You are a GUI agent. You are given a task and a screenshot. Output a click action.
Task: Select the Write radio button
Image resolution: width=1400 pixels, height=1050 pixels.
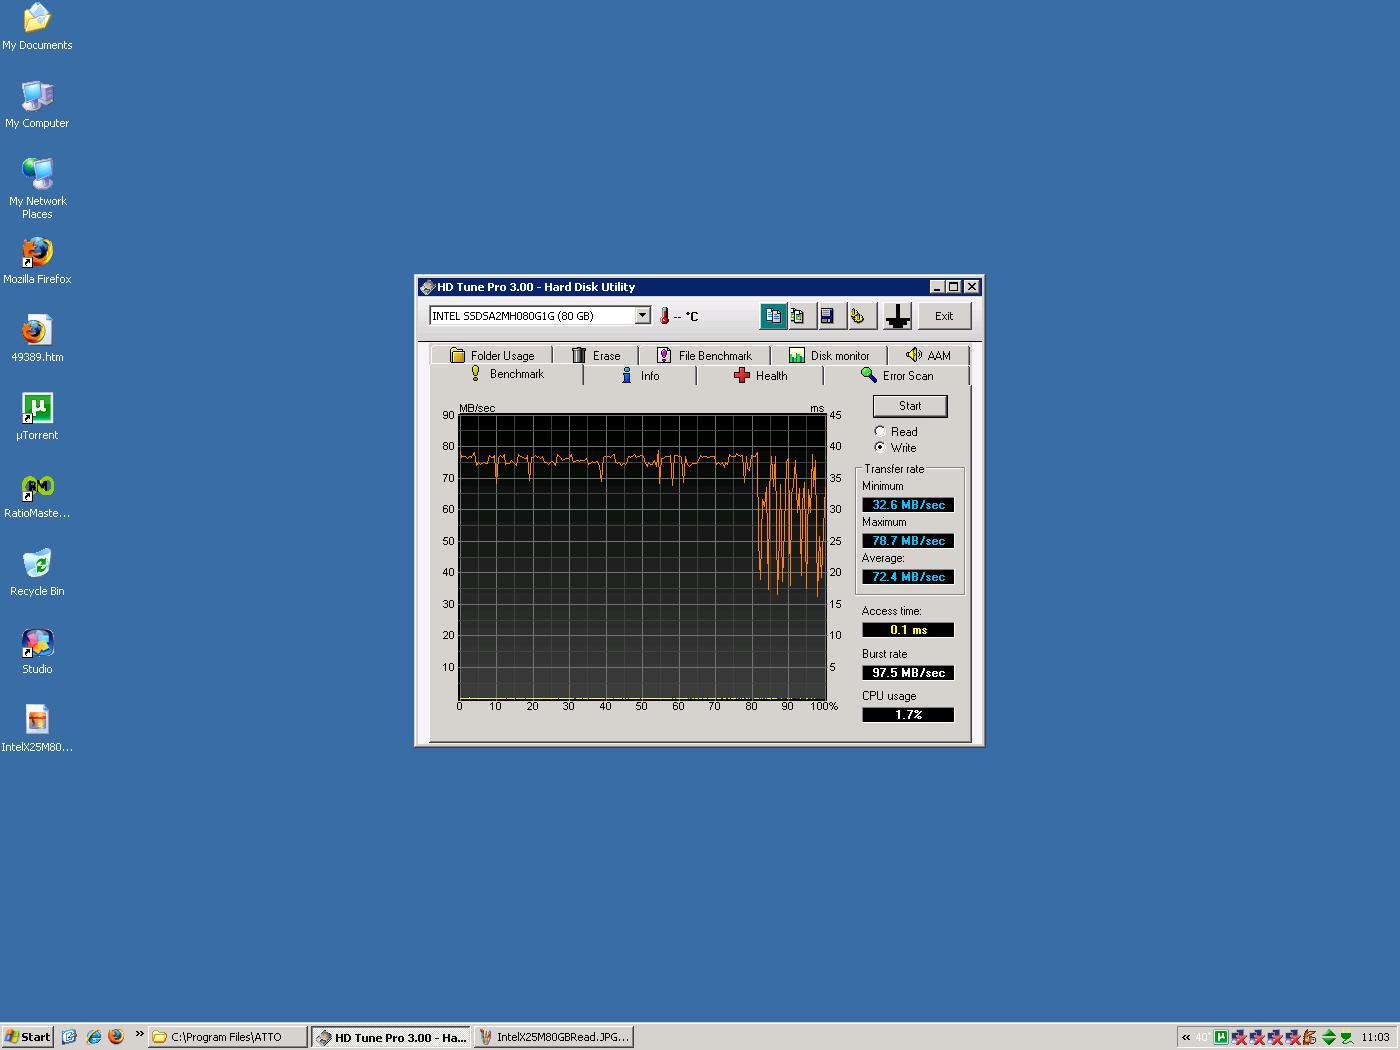tap(880, 448)
